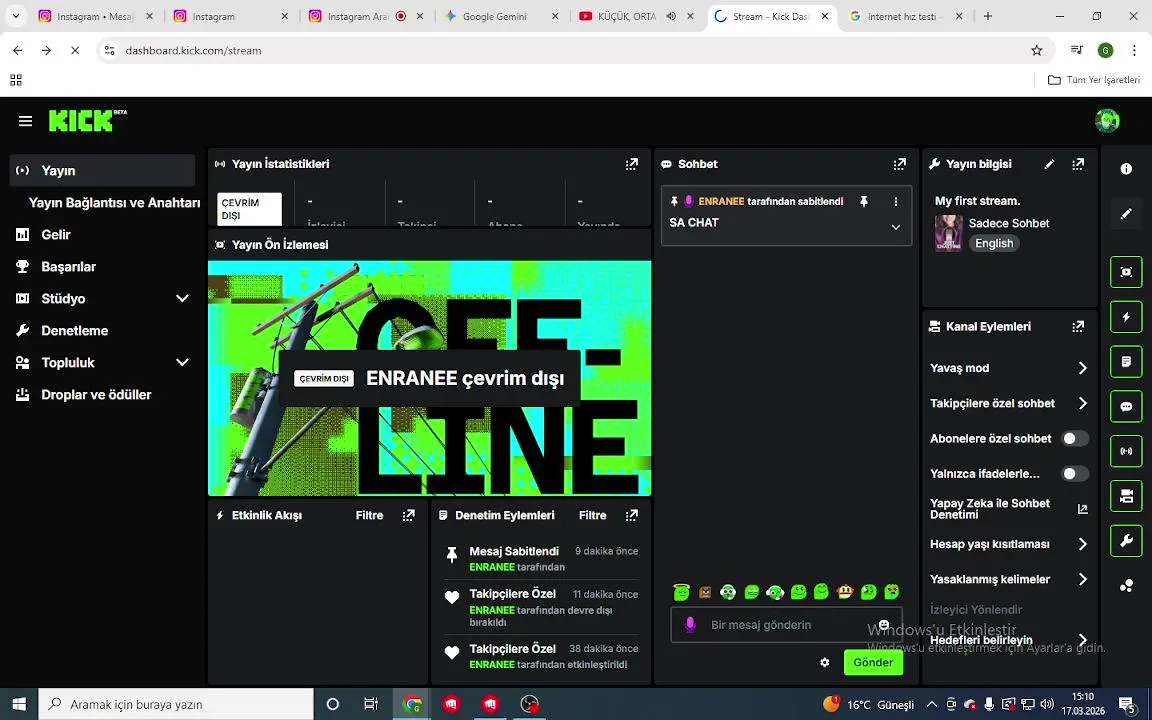Open Hesap yaşı kısıtlaması settings
The height and width of the screenshot is (720, 1152).
tap(1009, 544)
